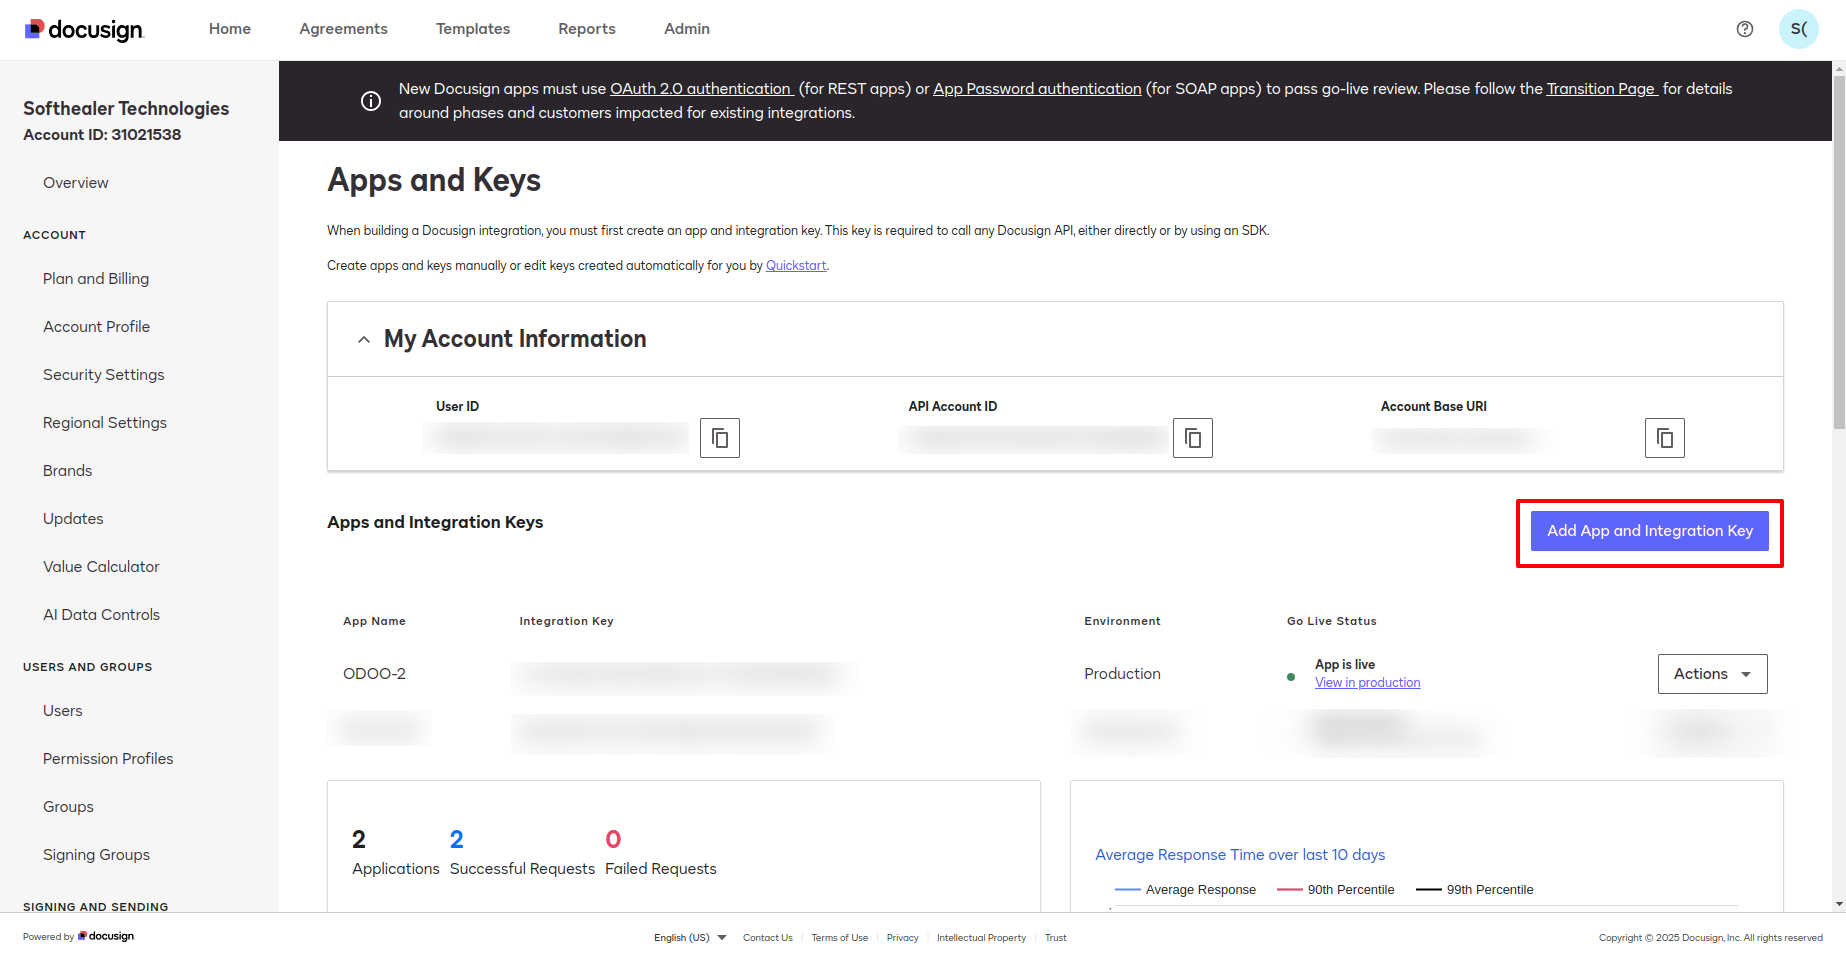The width and height of the screenshot is (1846, 962).
Task: Open the user profile avatar menu
Action: pos(1798,29)
